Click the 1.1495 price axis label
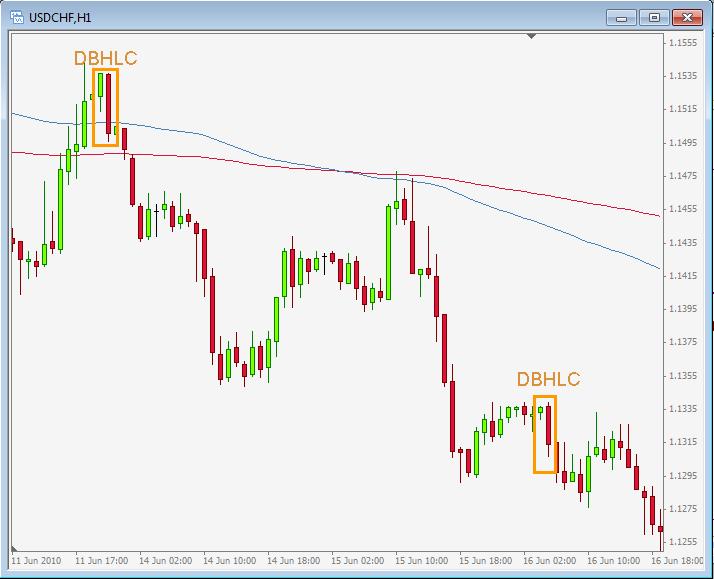 pyautogui.click(x=683, y=143)
